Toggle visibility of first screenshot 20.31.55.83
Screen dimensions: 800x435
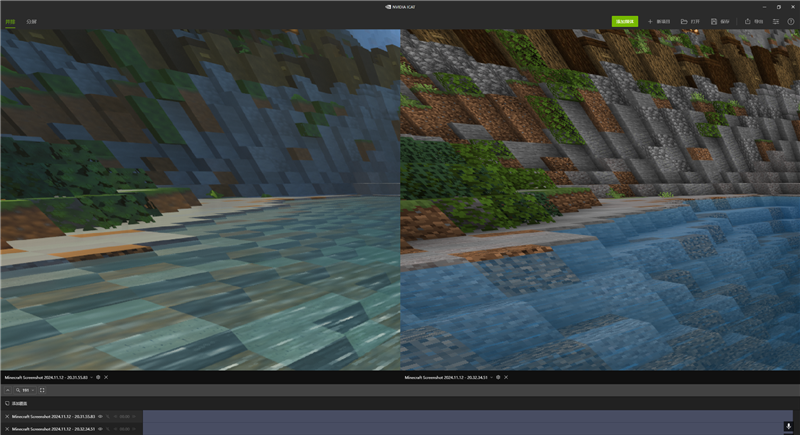click(100, 416)
